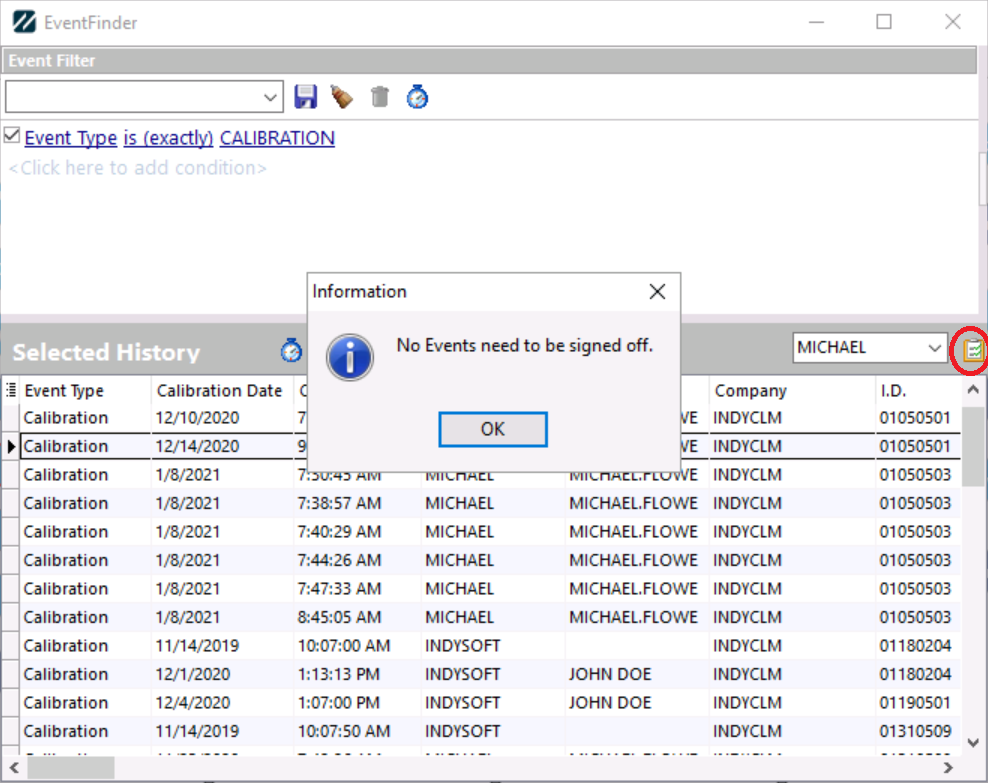Click the stopwatch icon beside Selected History

[291, 351]
